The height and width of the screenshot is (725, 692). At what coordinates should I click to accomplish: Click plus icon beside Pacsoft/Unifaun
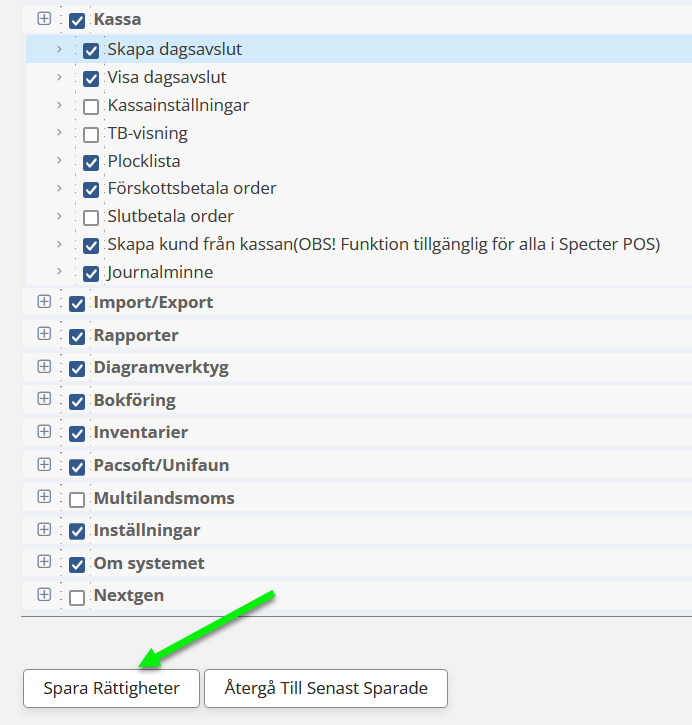pos(44,464)
